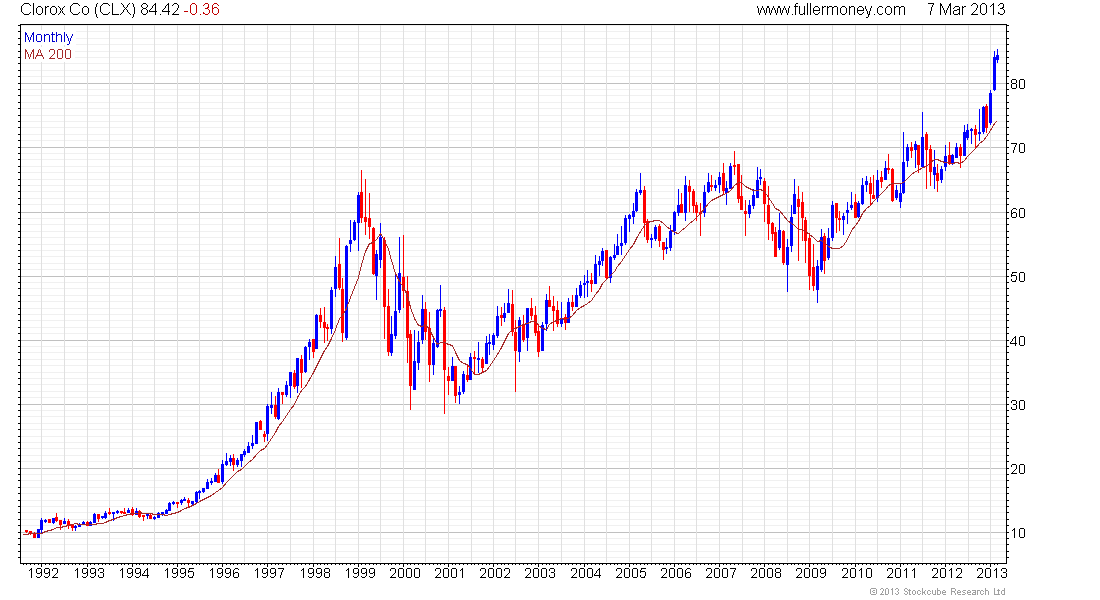This screenshot has height=600, width=1100.
Task: Click the 1997 year label
Action: [269, 573]
